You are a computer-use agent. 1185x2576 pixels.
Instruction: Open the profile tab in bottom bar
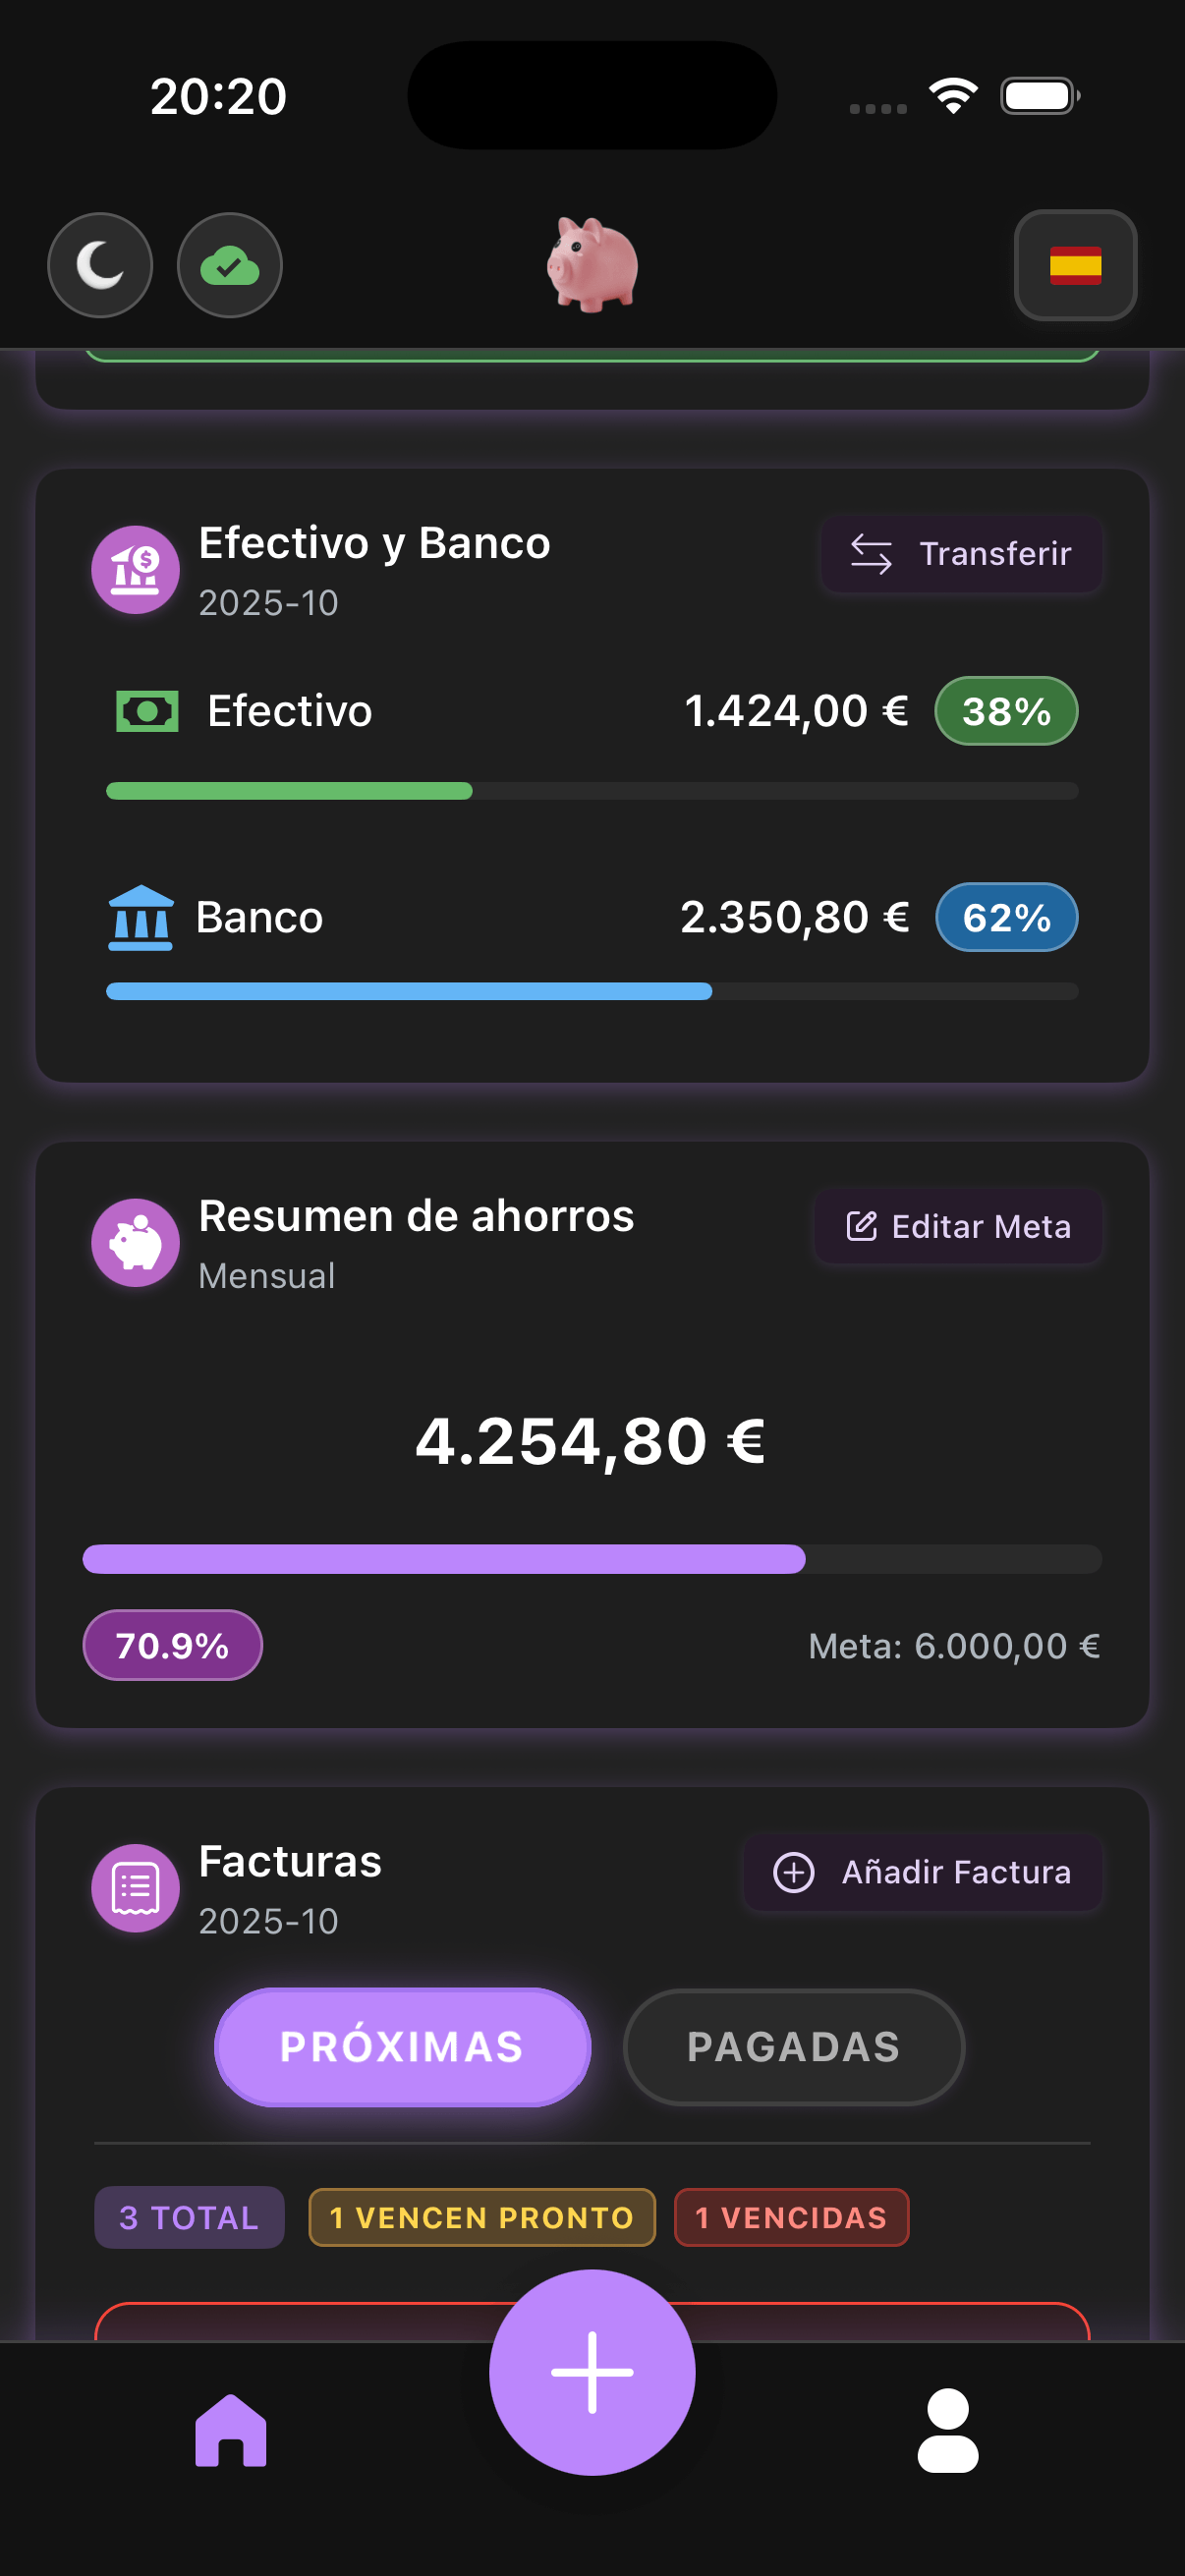[947, 2430]
